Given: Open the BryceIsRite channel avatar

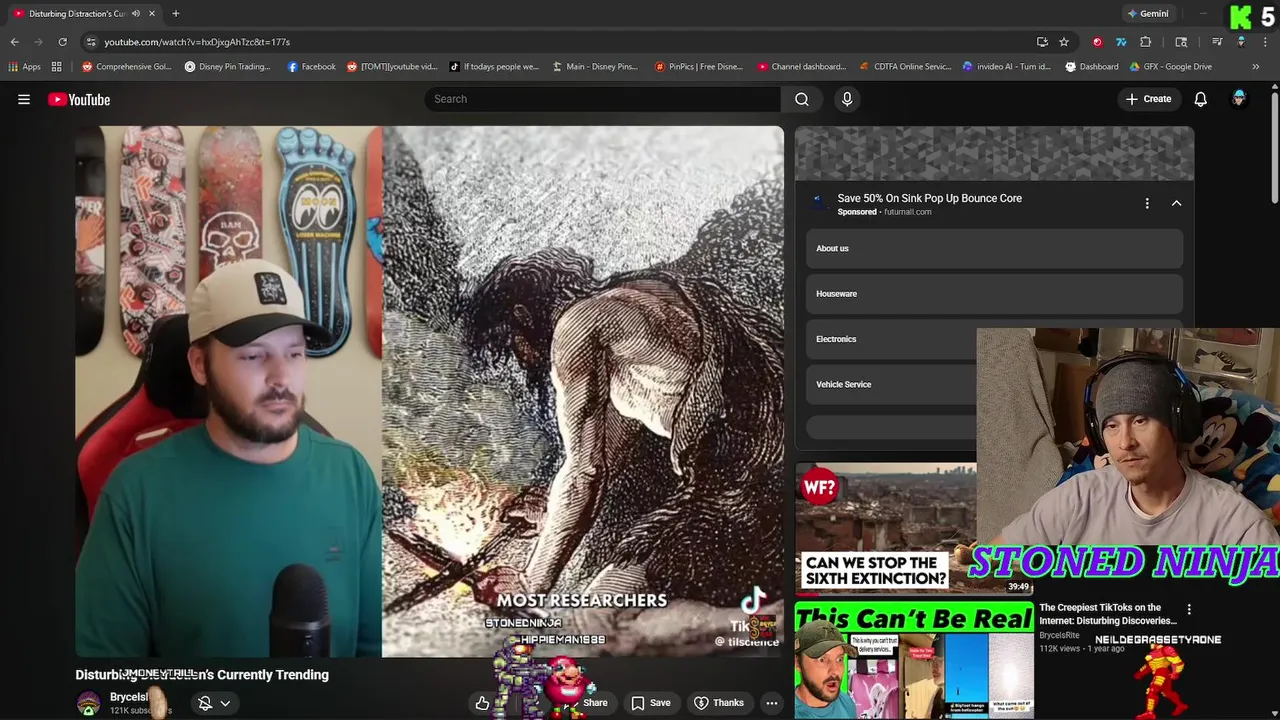Looking at the screenshot, I should pyautogui.click(x=88, y=703).
